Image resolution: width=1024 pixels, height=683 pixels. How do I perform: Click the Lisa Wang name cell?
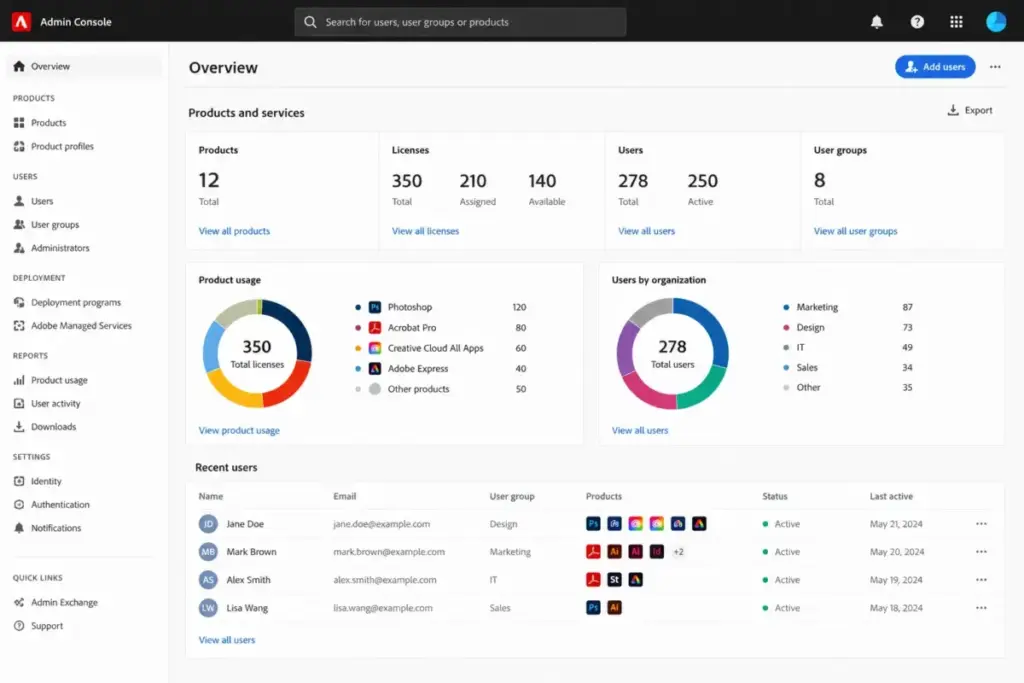click(247, 608)
